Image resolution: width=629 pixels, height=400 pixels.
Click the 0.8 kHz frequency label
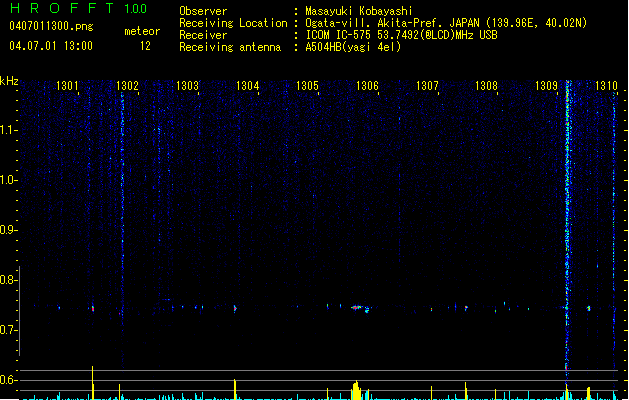point(8,280)
